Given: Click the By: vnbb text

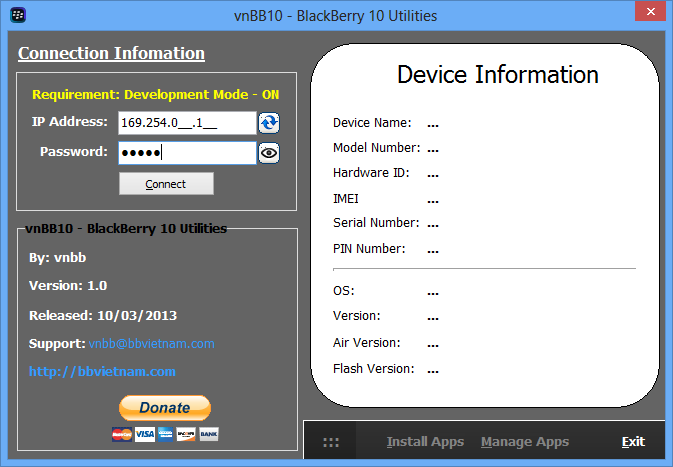Looking at the screenshot, I should tap(58, 258).
